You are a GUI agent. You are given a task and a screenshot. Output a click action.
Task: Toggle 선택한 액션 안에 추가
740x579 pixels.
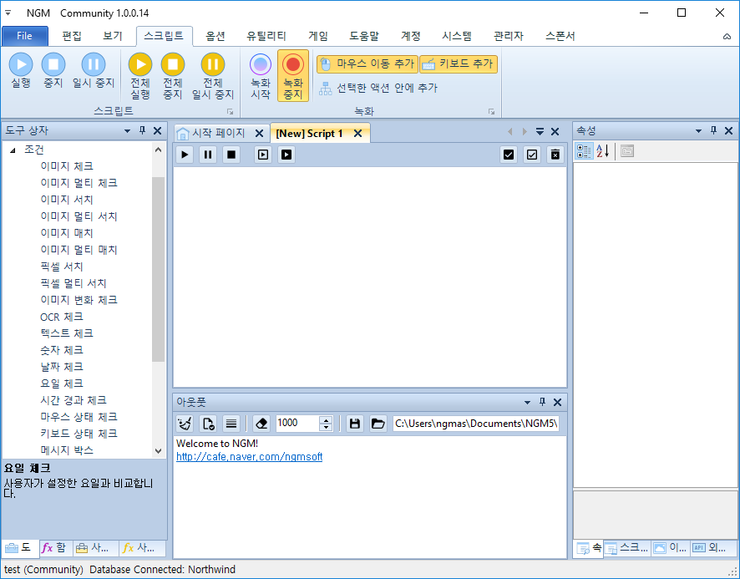[378, 88]
